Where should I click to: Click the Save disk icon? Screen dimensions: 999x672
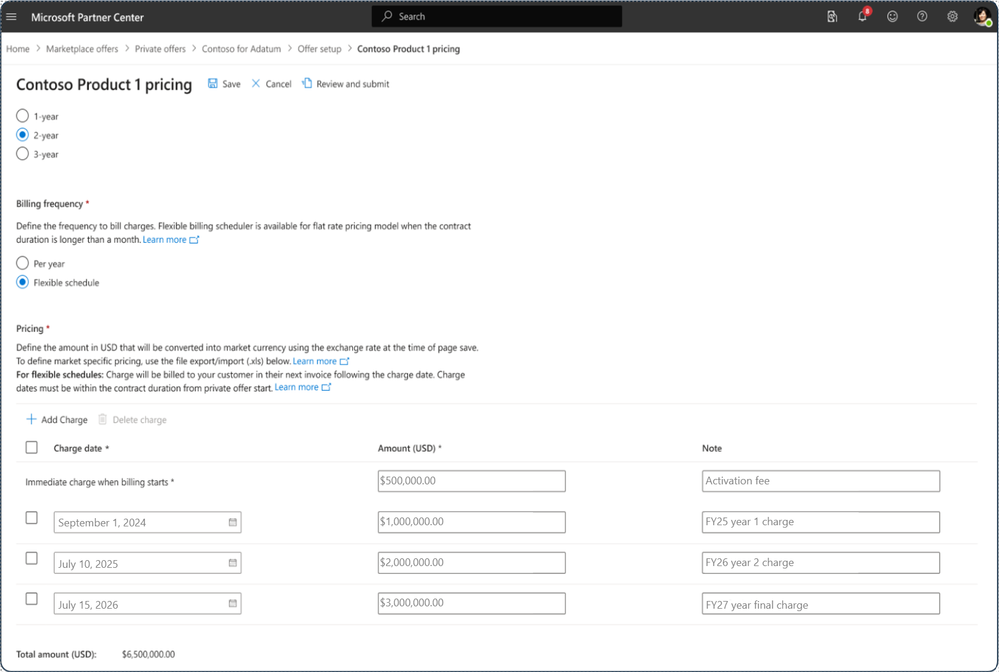pyautogui.click(x=213, y=83)
